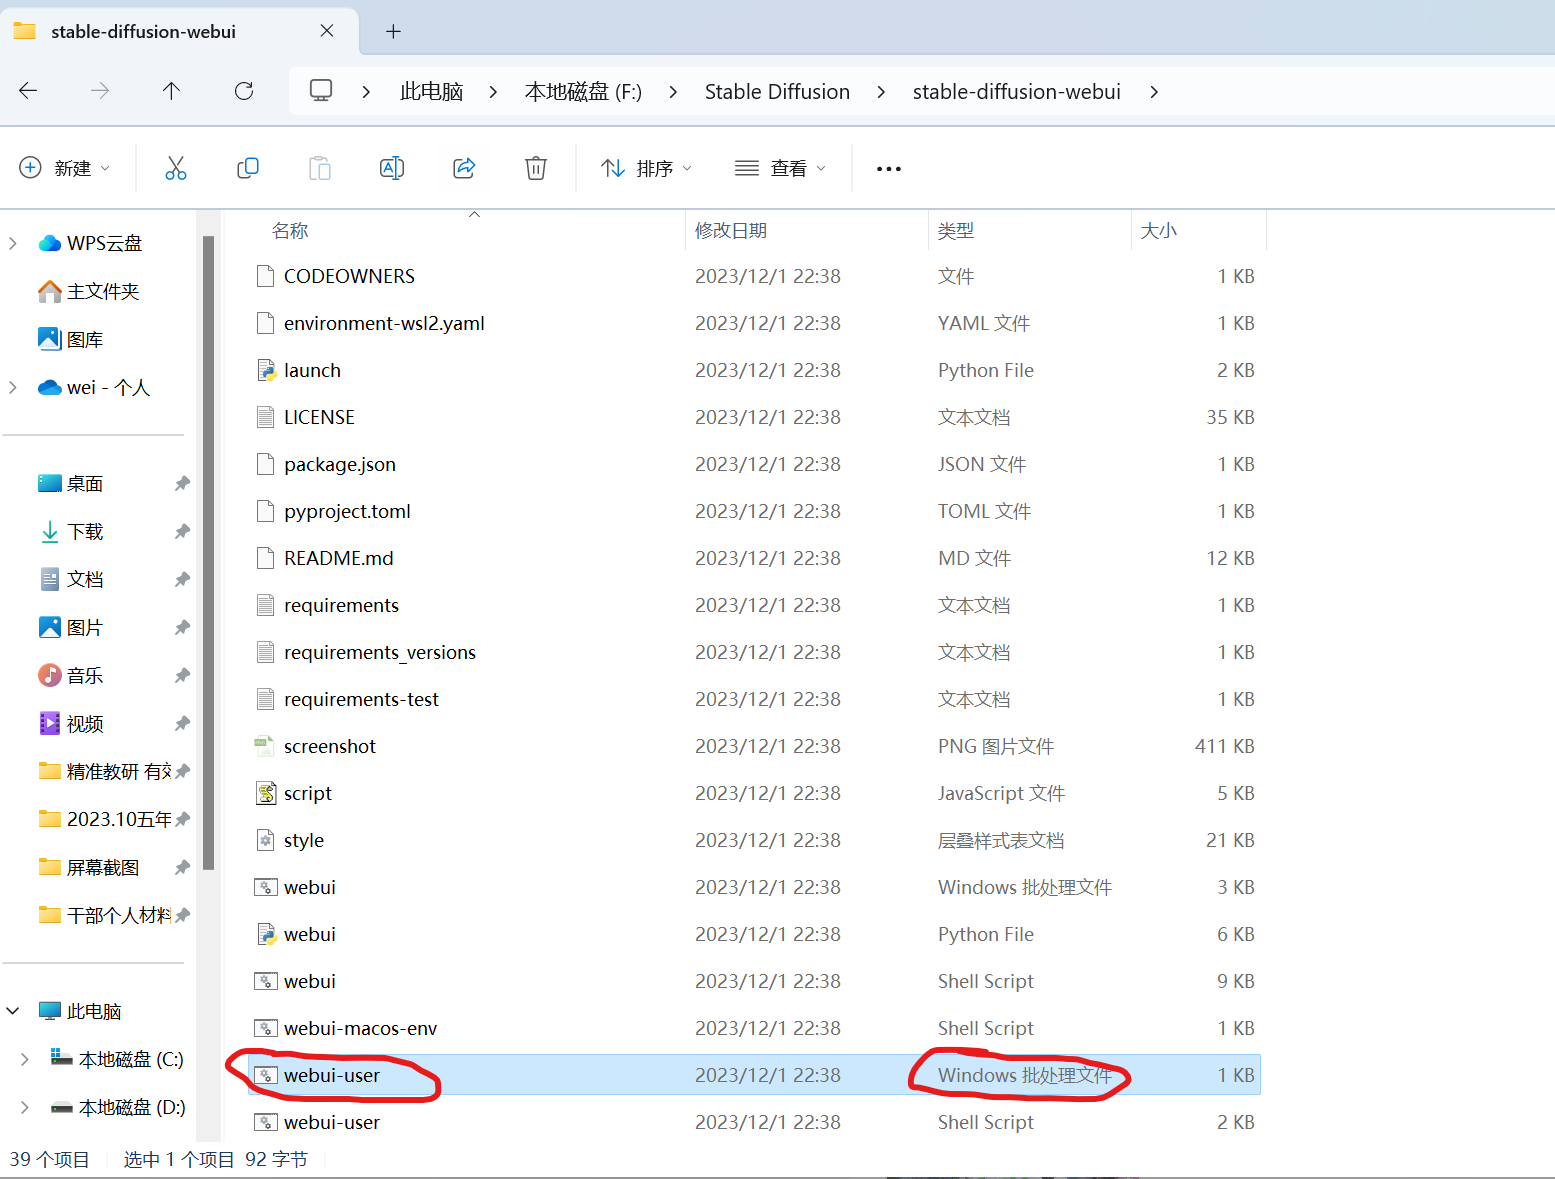Click the CODEOWNERS file icon
The height and width of the screenshot is (1179, 1555).
tap(265, 276)
